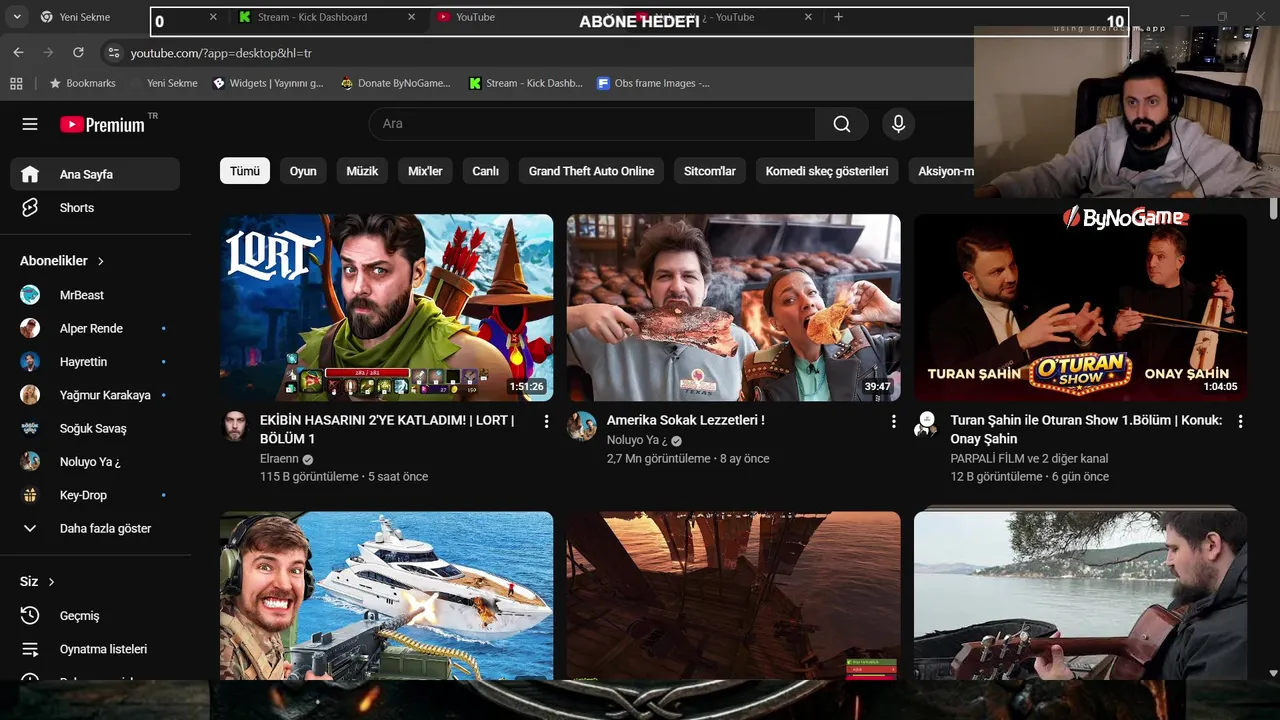1280x720 pixels.
Task: Select the Tümü filter chip
Action: 245,171
